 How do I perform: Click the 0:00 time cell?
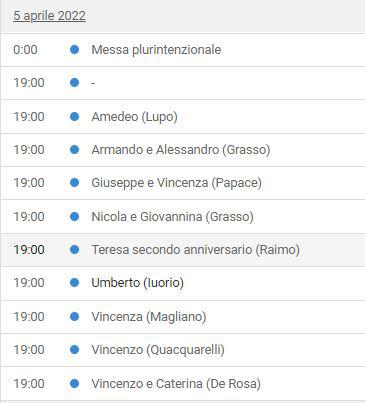click(x=25, y=50)
